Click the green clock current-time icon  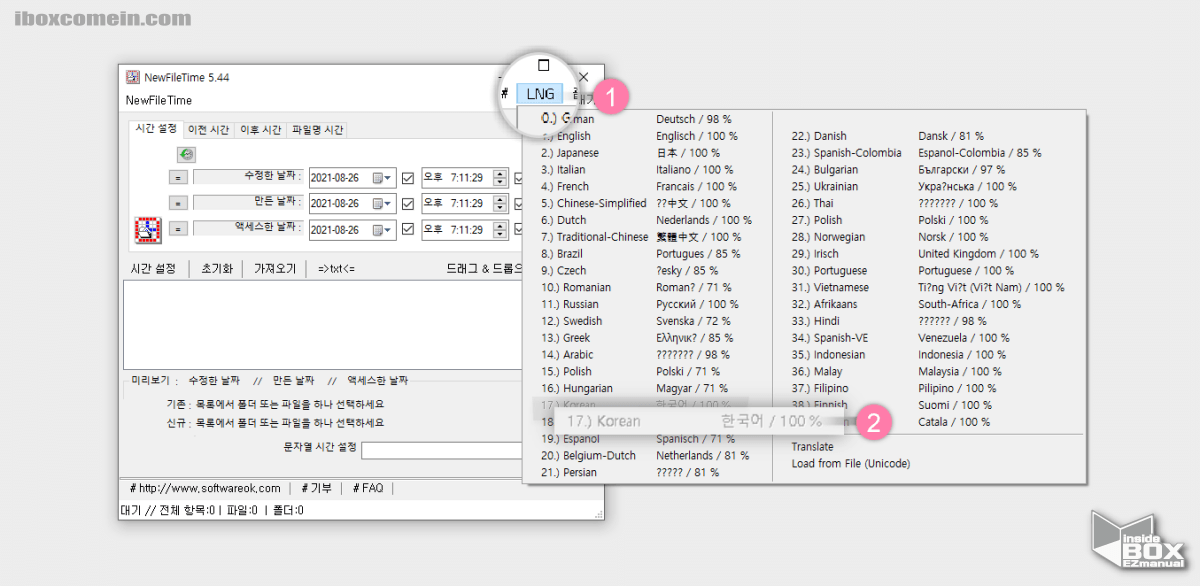pos(186,155)
